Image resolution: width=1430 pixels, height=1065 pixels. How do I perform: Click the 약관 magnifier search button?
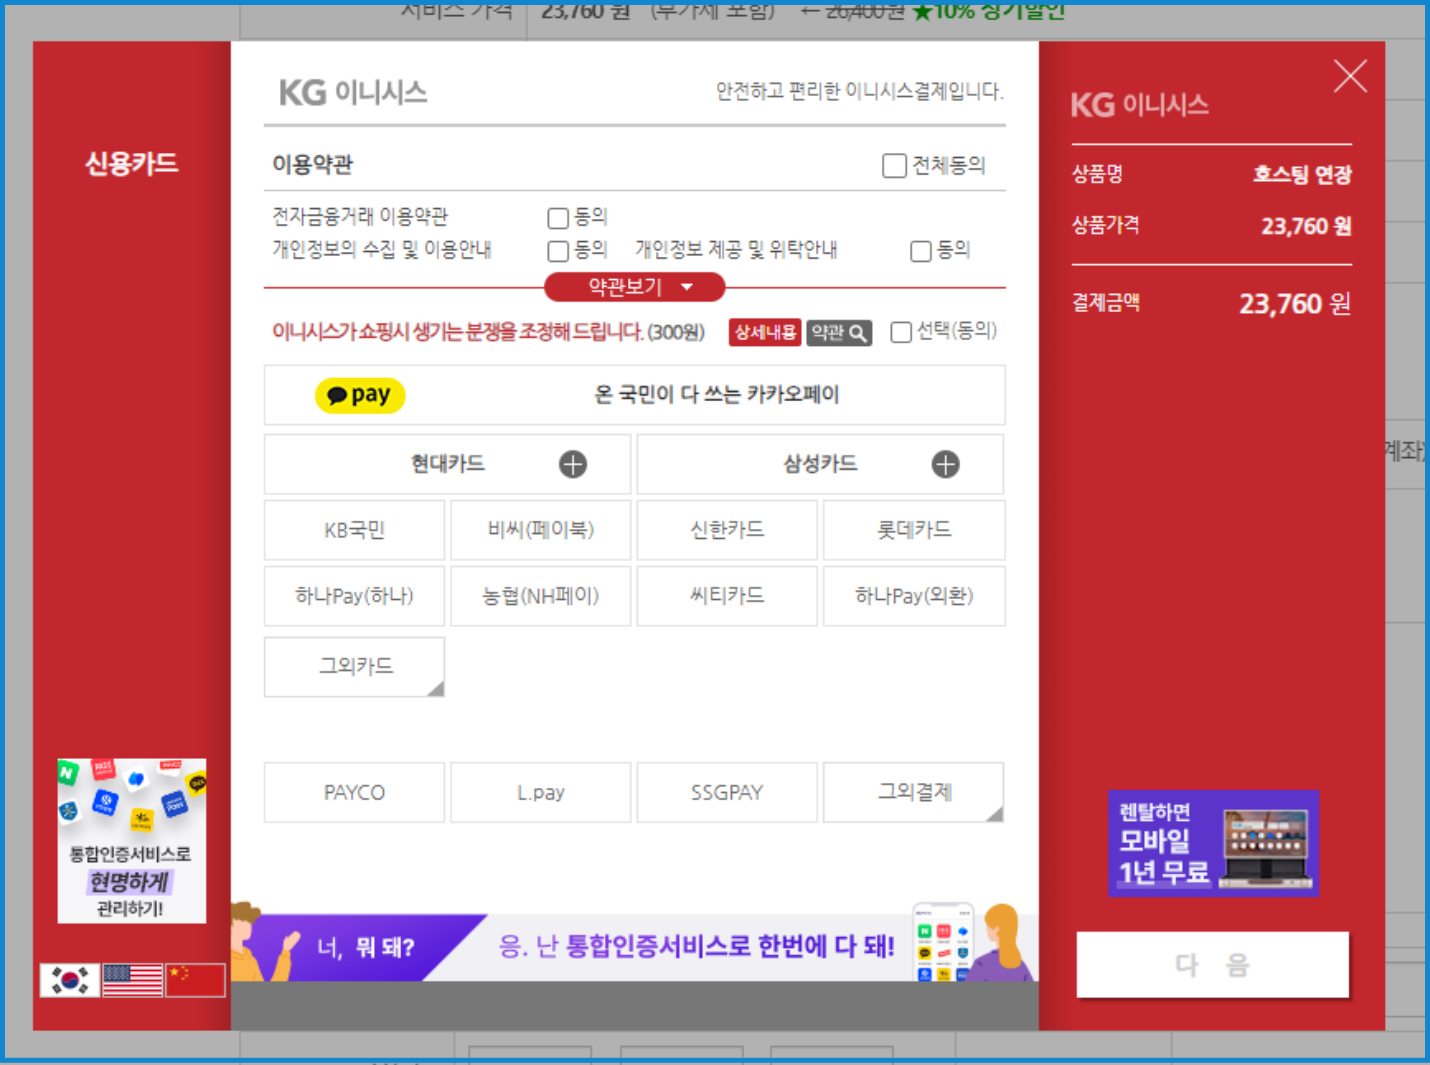tap(839, 333)
